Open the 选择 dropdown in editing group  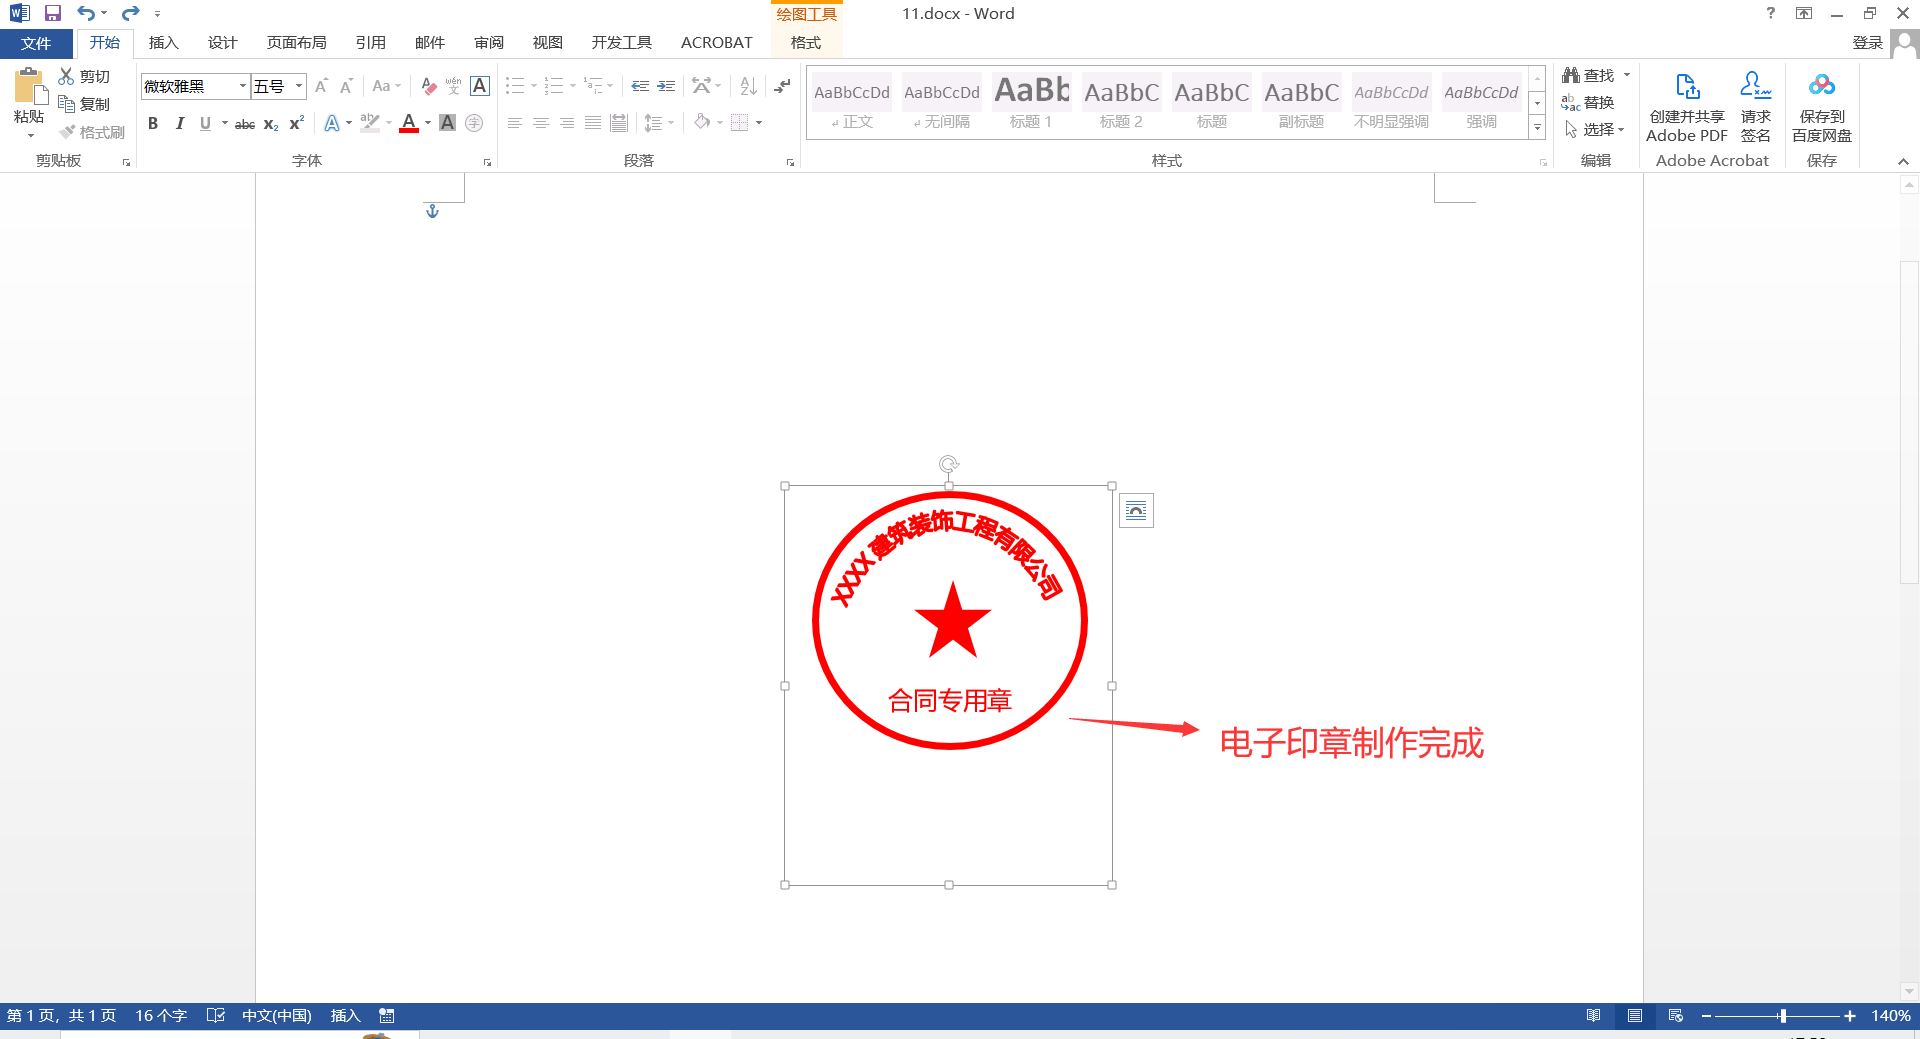[1595, 130]
